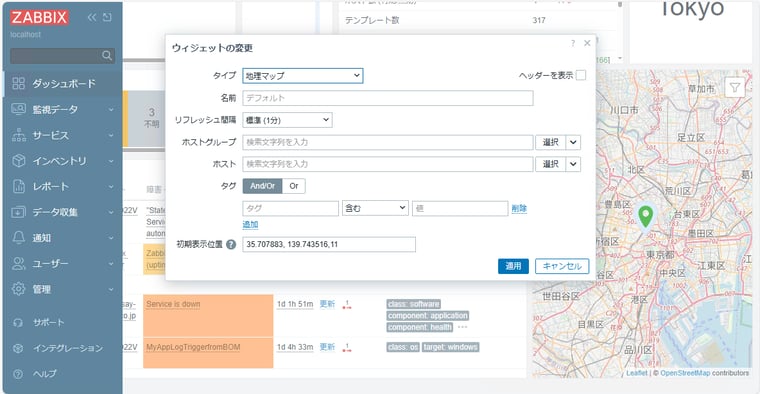This screenshot has width=760, height=394.
Task: Click the class: software tag
Action: tap(413, 304)
